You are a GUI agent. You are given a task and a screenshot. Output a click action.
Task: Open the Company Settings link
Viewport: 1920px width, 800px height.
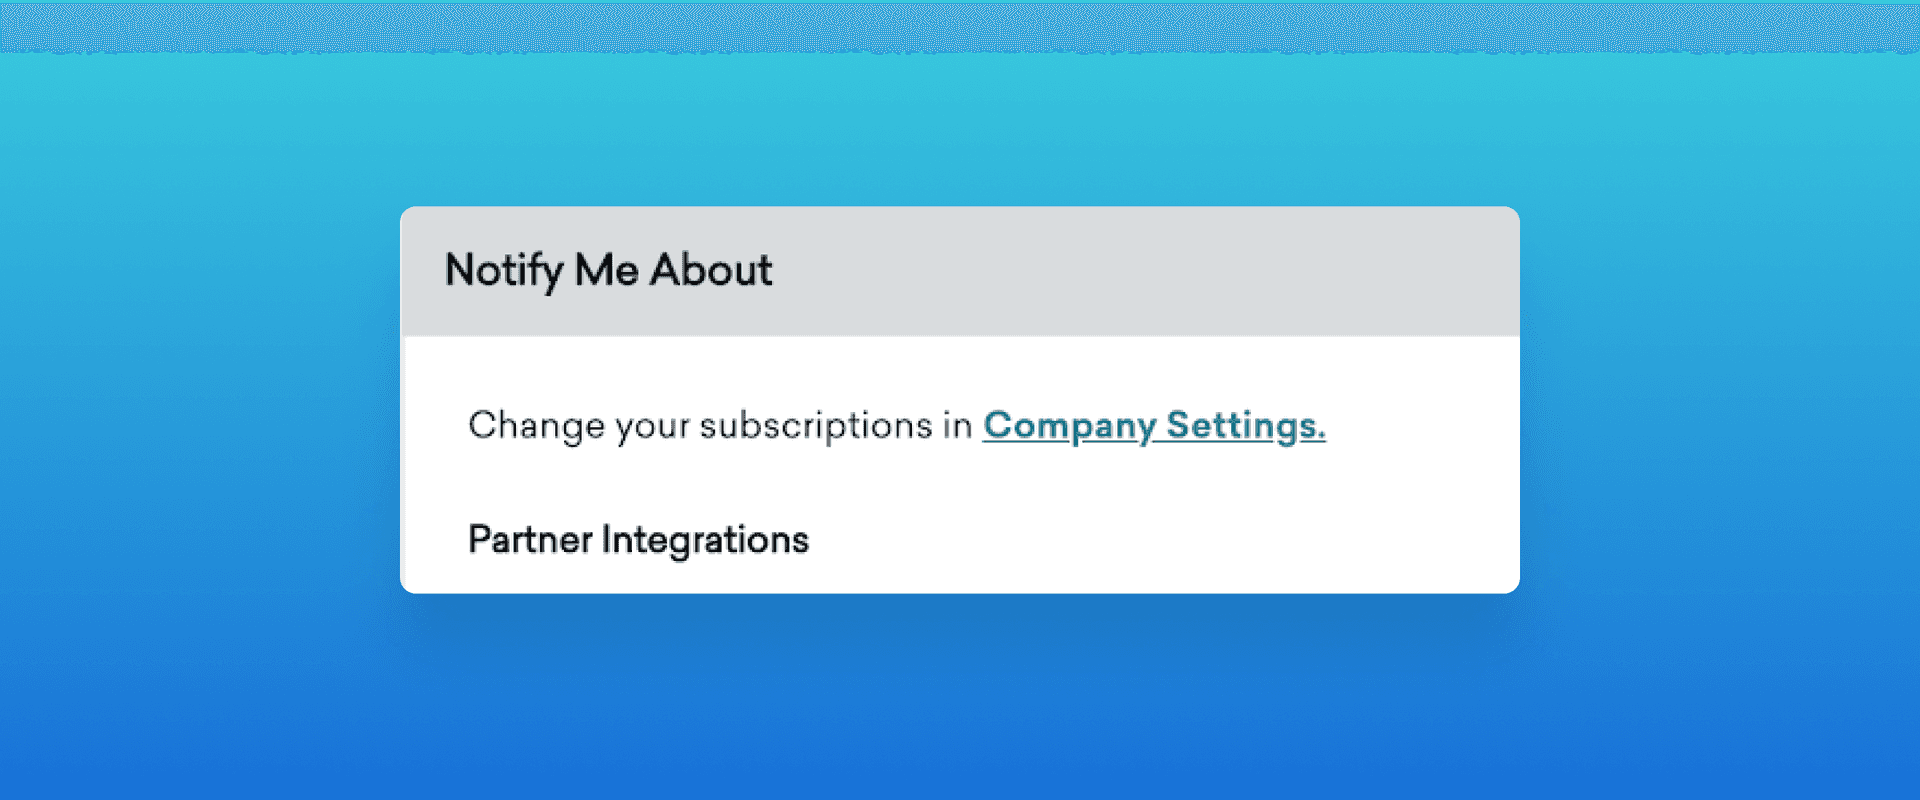point(1153,426)
